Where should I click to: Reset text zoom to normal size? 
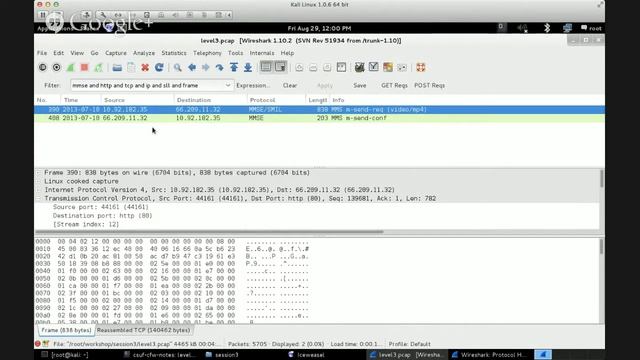327,67
